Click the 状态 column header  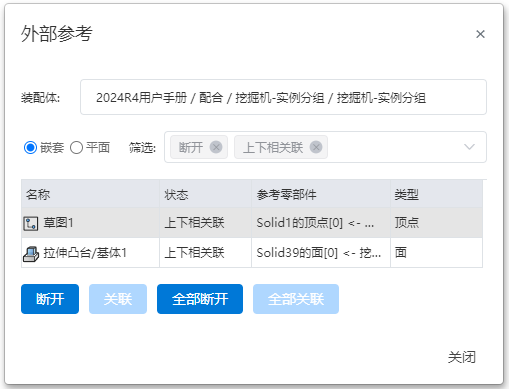click(x=205, y=194)
